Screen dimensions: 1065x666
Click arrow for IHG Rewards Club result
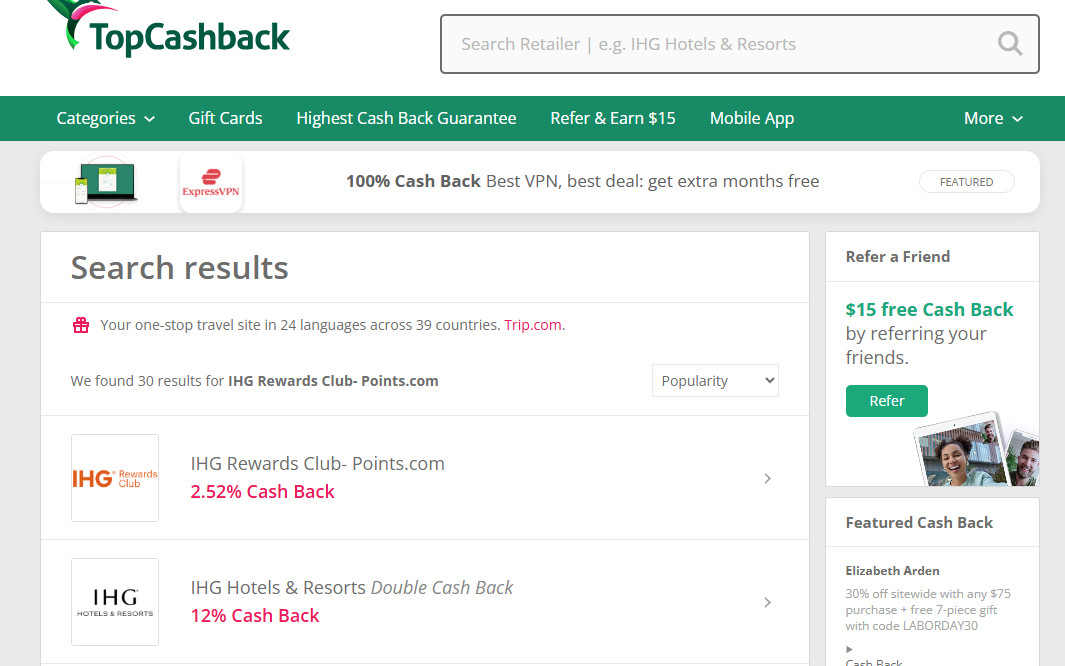click(x=767, y=479)
